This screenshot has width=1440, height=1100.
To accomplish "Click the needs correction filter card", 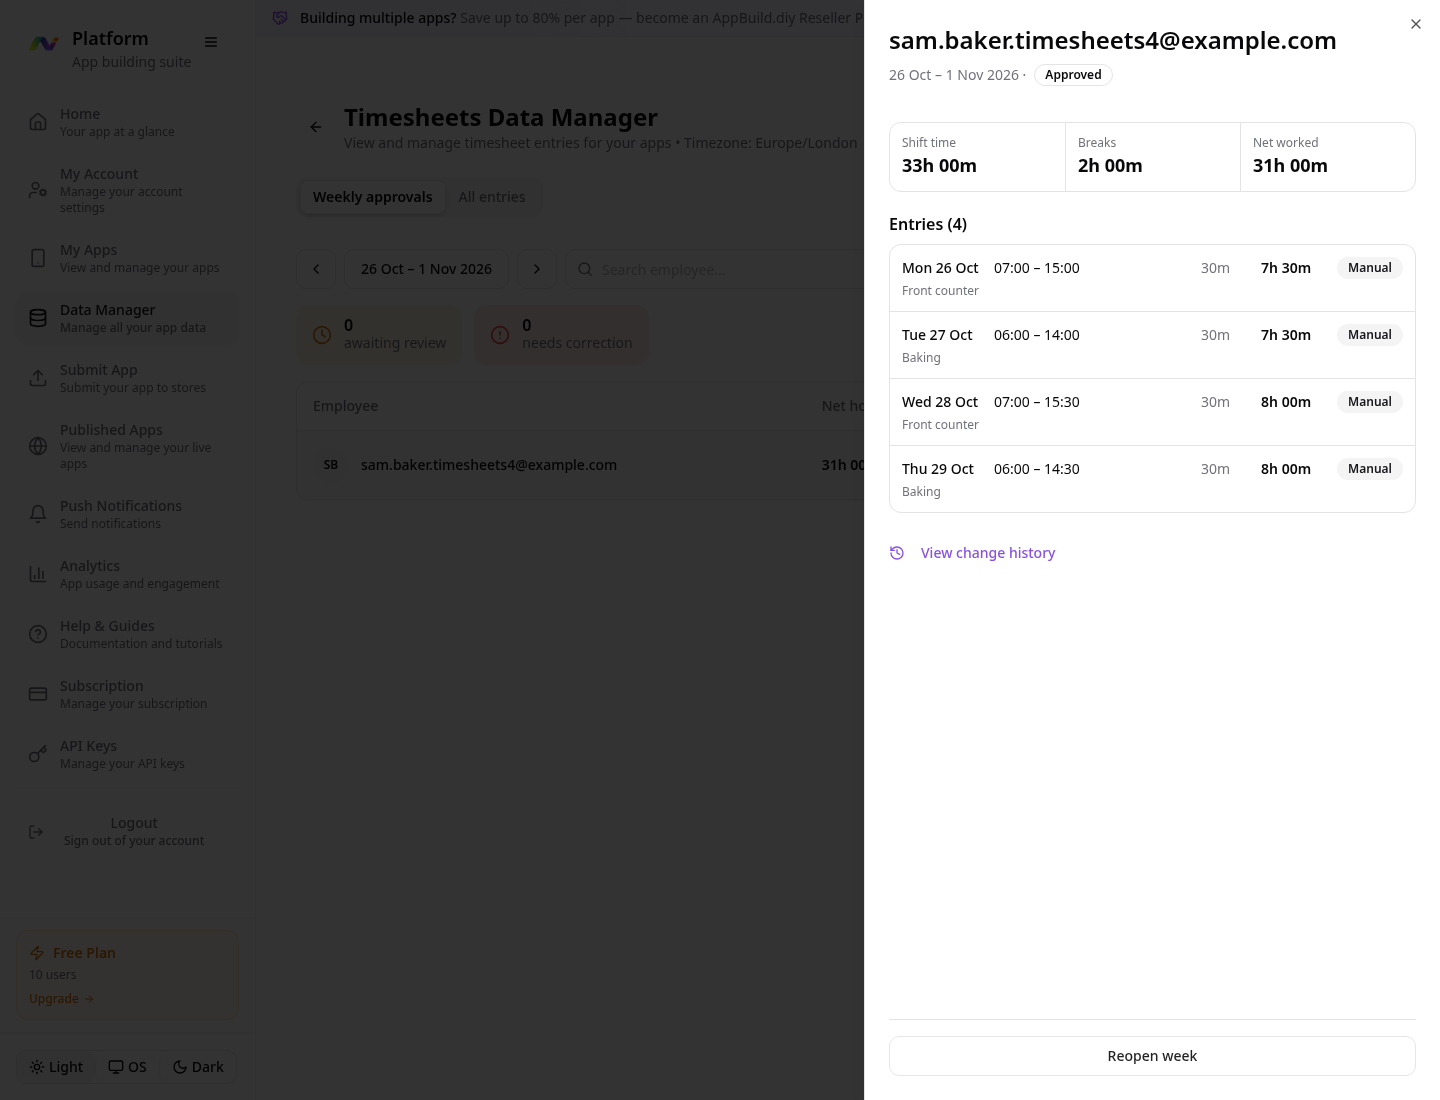I will click(562, 334).
